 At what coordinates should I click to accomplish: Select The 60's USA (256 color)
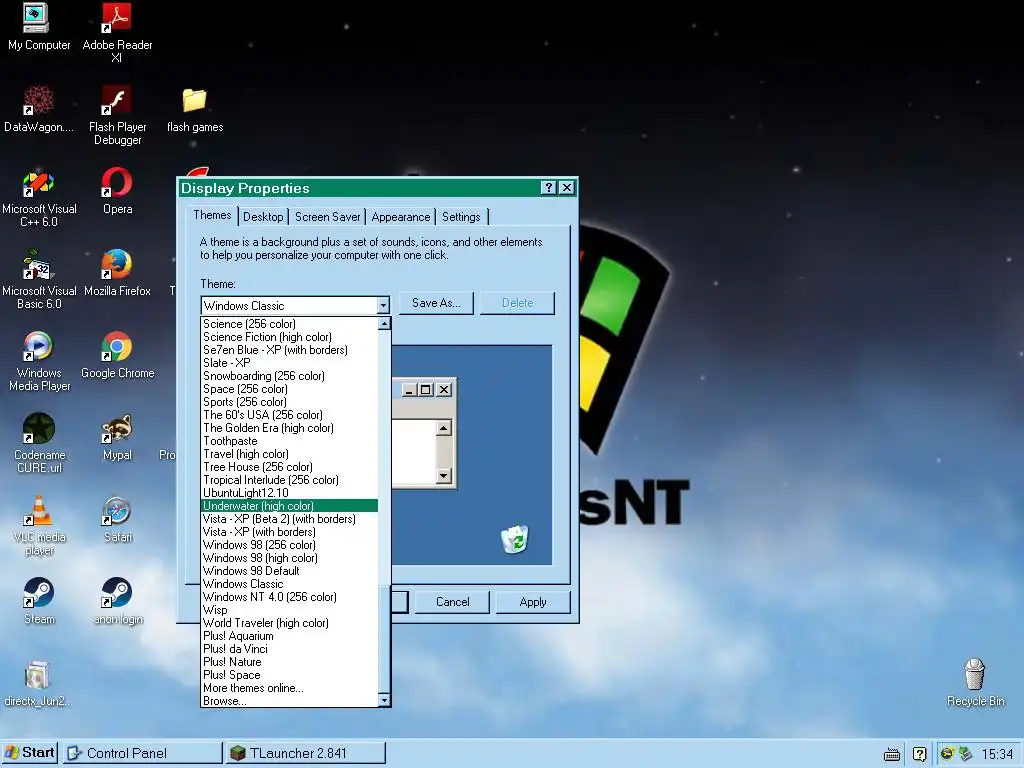[289, 415]
